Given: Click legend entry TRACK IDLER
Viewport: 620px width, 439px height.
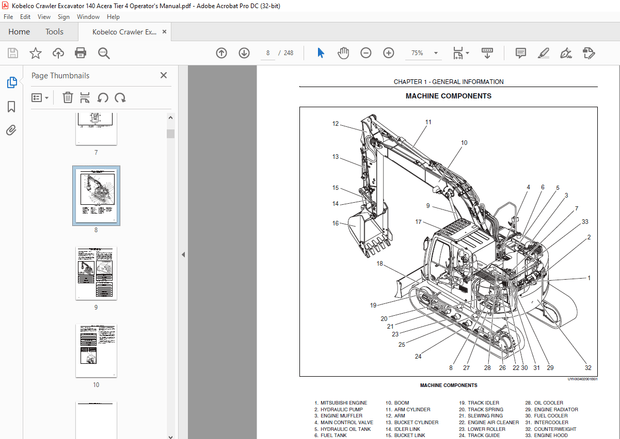Looking at the screenshot, I should [x=483, y=403].
